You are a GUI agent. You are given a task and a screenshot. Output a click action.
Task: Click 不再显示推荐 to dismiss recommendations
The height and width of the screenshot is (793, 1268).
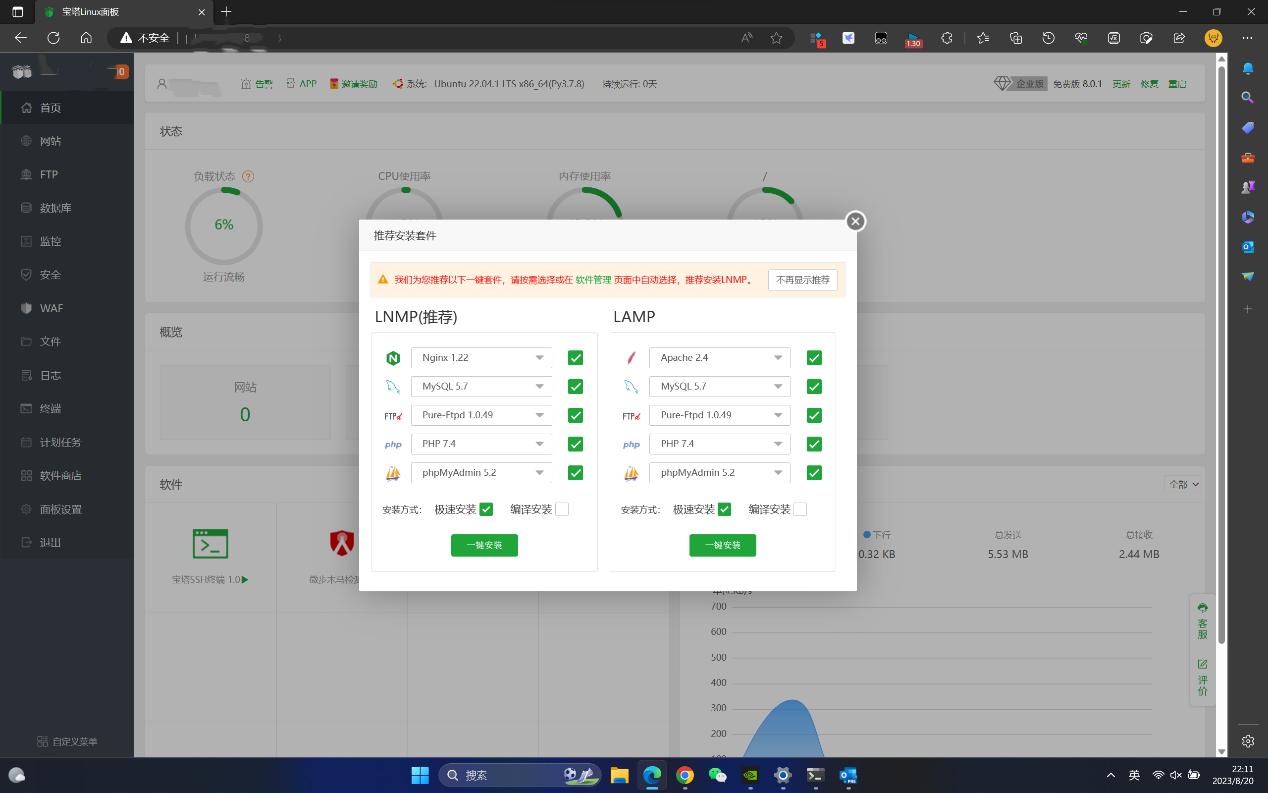(803, 280)
